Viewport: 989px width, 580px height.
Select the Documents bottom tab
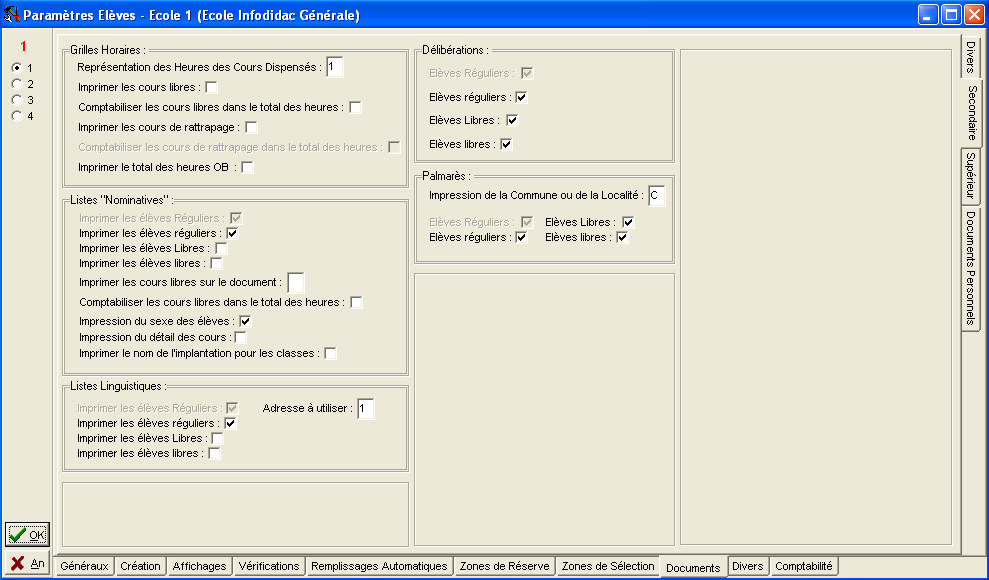(693, 567)
